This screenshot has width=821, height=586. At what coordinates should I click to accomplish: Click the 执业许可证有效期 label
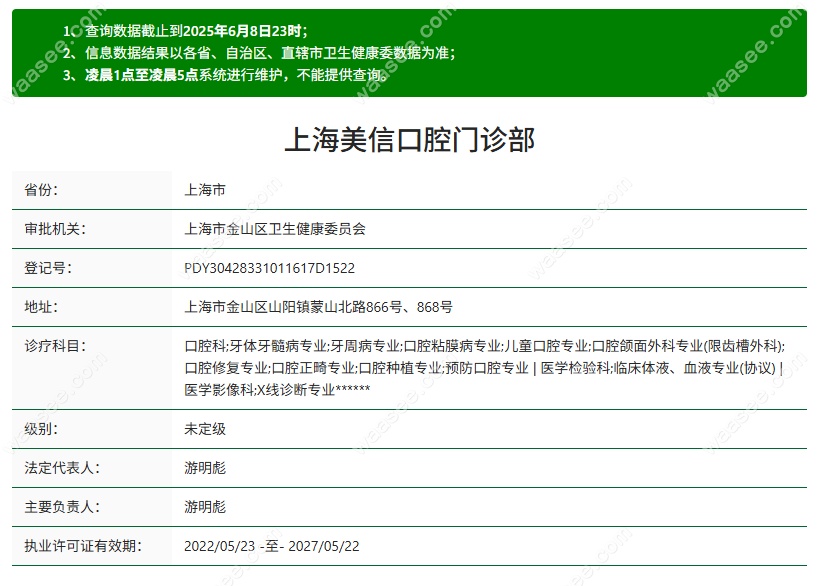tap(83, 546)
